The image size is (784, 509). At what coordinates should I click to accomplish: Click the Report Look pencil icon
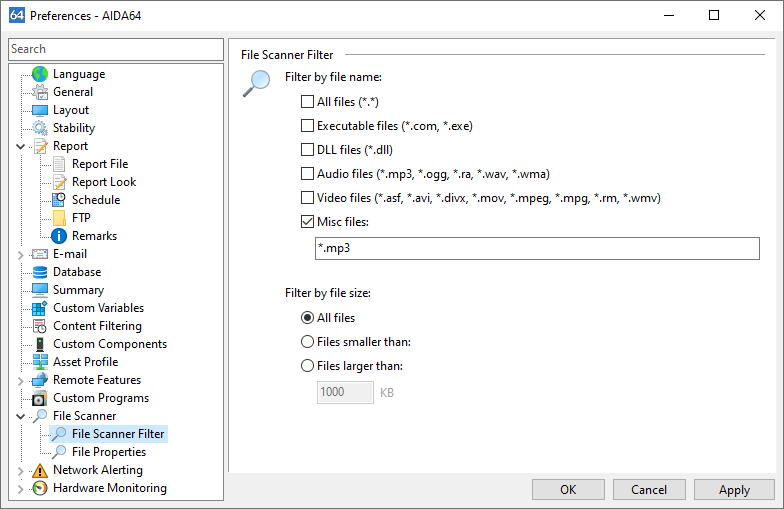click(59, 182)
